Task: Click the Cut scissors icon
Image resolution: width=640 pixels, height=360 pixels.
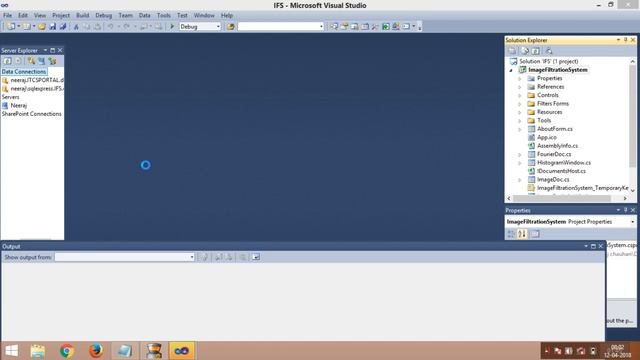Action: 76,27
